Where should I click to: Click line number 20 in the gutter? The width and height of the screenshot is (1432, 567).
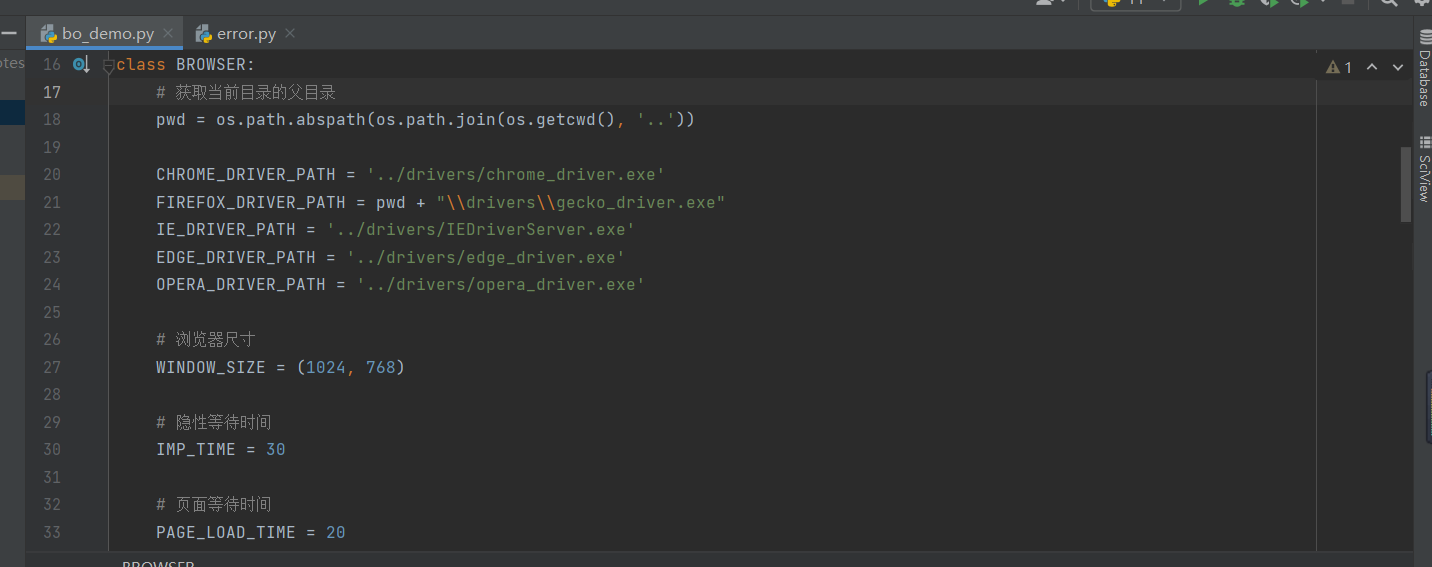click(51, 175)
